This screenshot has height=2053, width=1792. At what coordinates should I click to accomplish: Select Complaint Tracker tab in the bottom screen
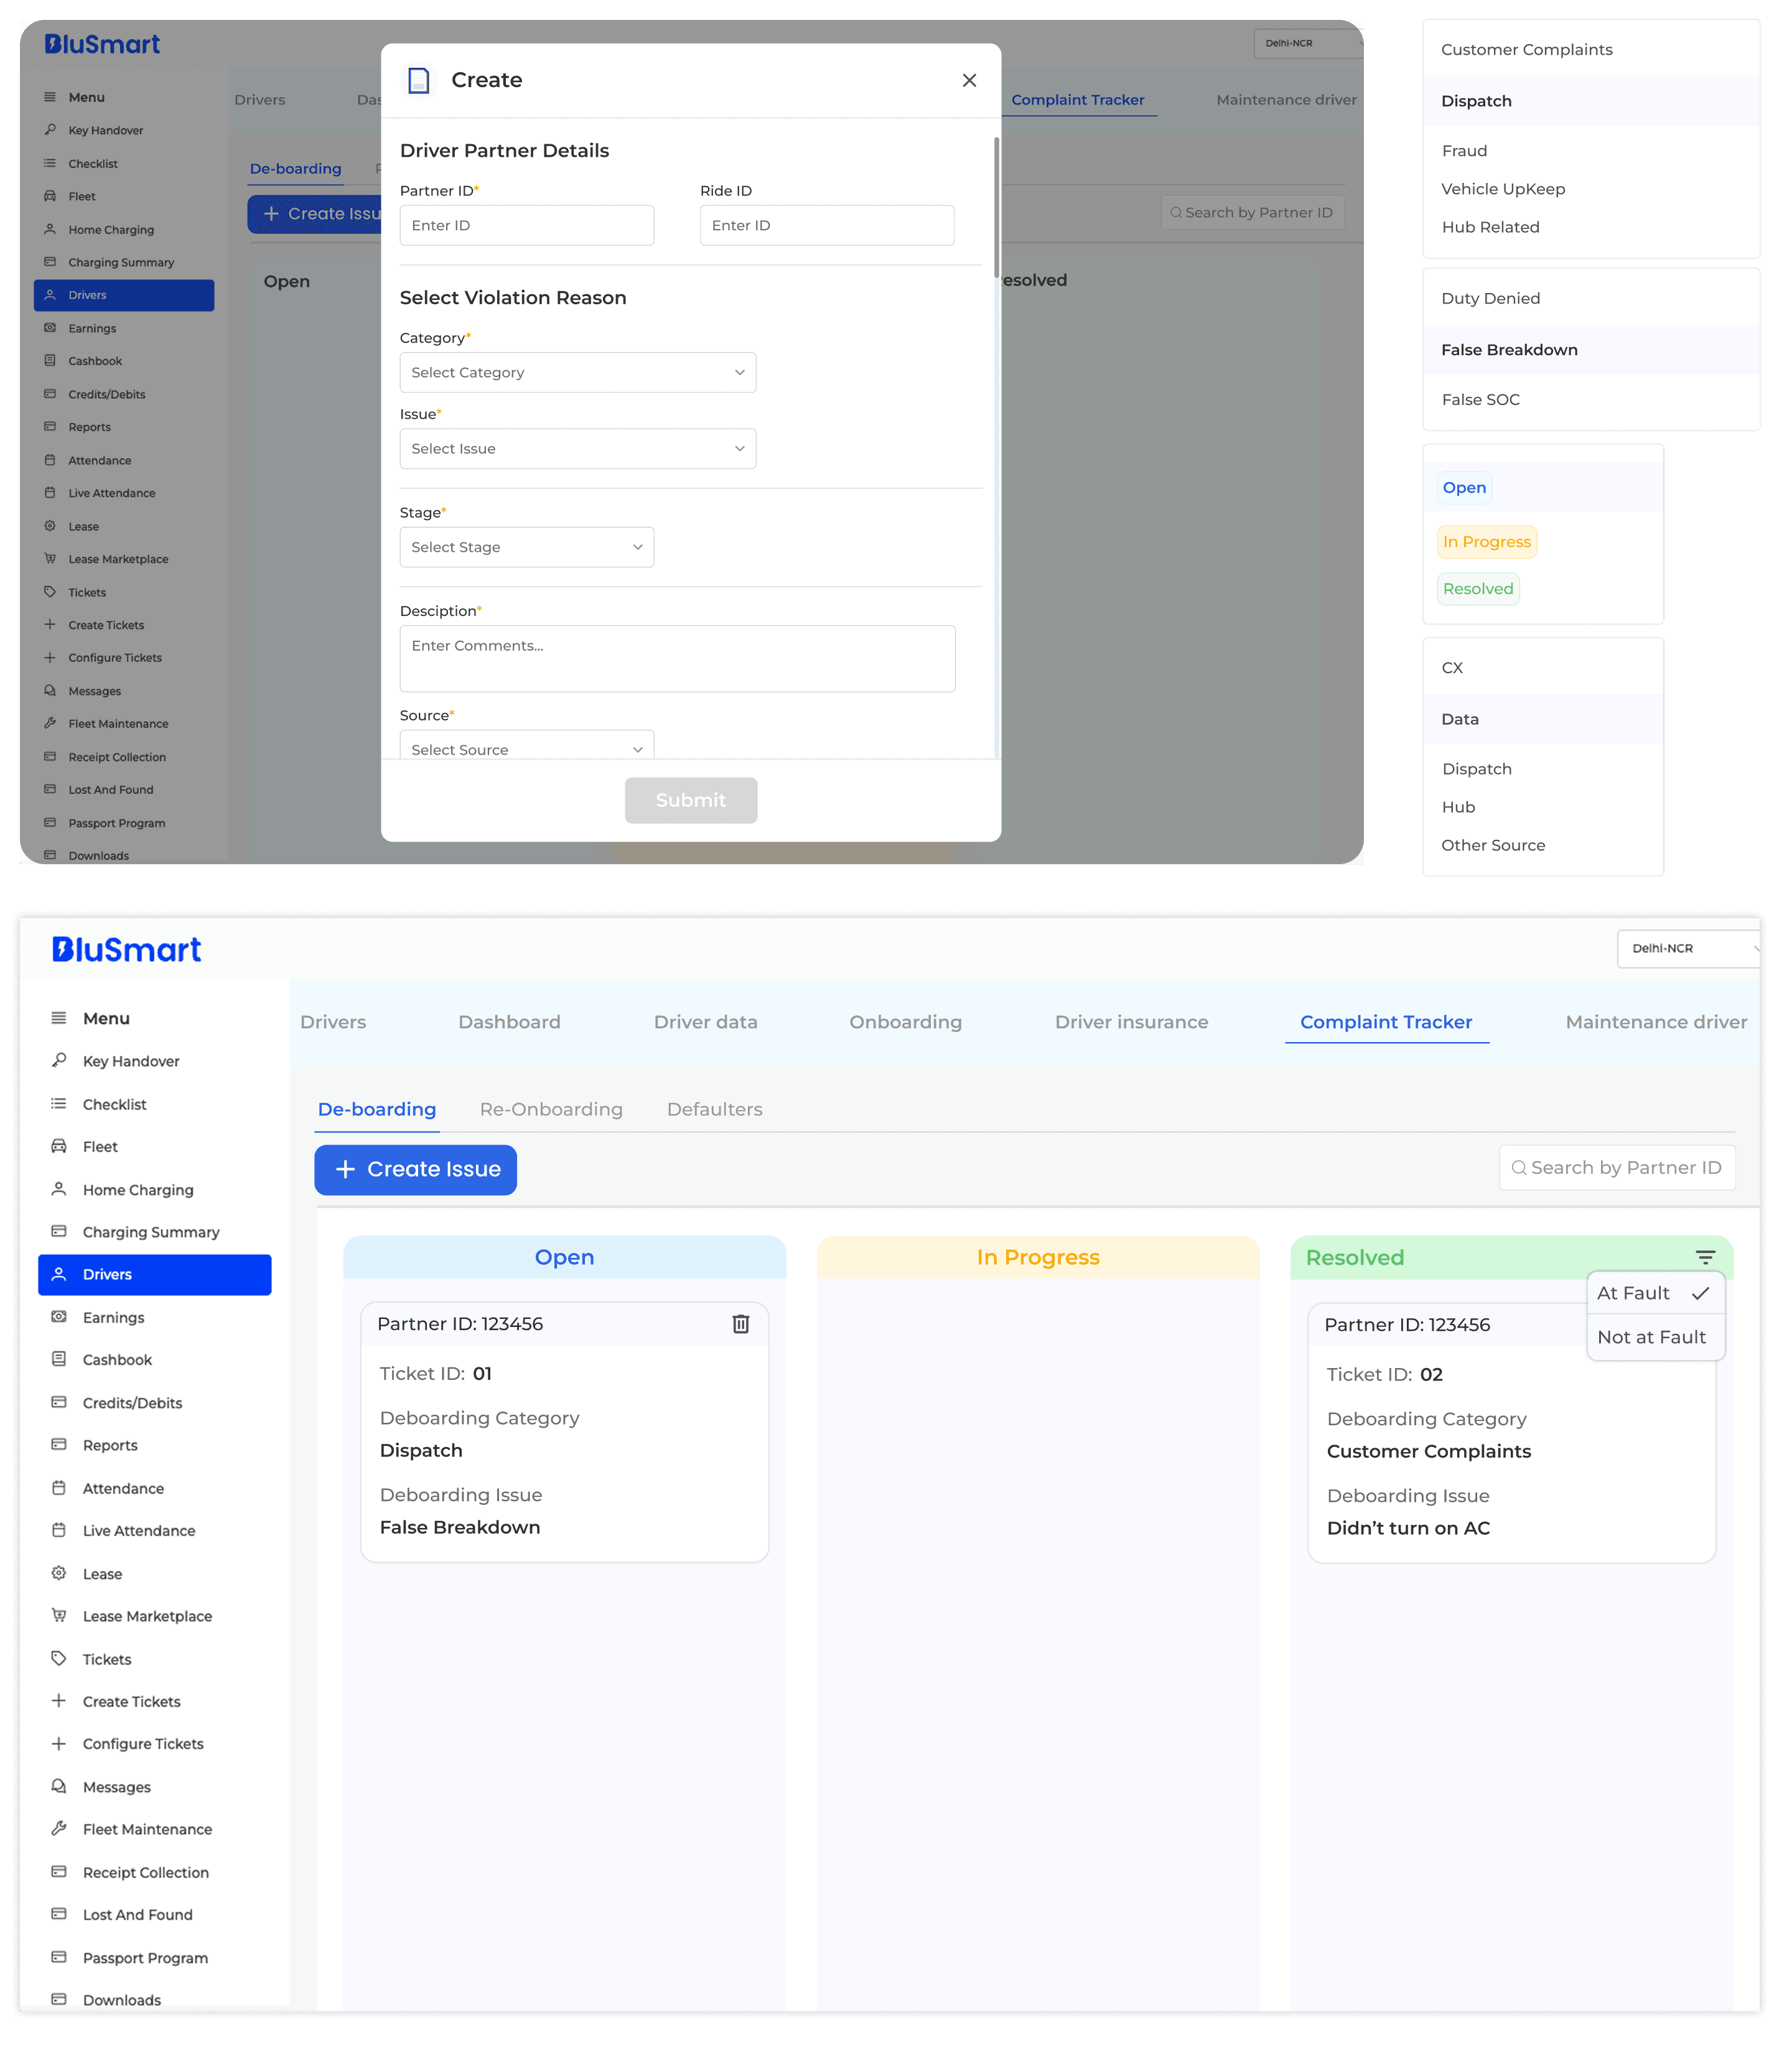pyautogui.click(x=1386, y=1022)
